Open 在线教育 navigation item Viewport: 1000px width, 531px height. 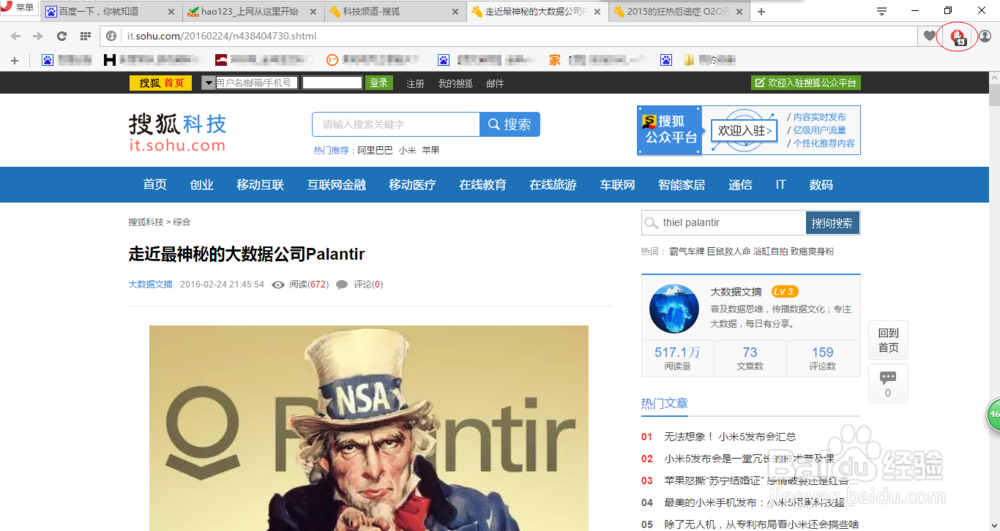point(483,185)
